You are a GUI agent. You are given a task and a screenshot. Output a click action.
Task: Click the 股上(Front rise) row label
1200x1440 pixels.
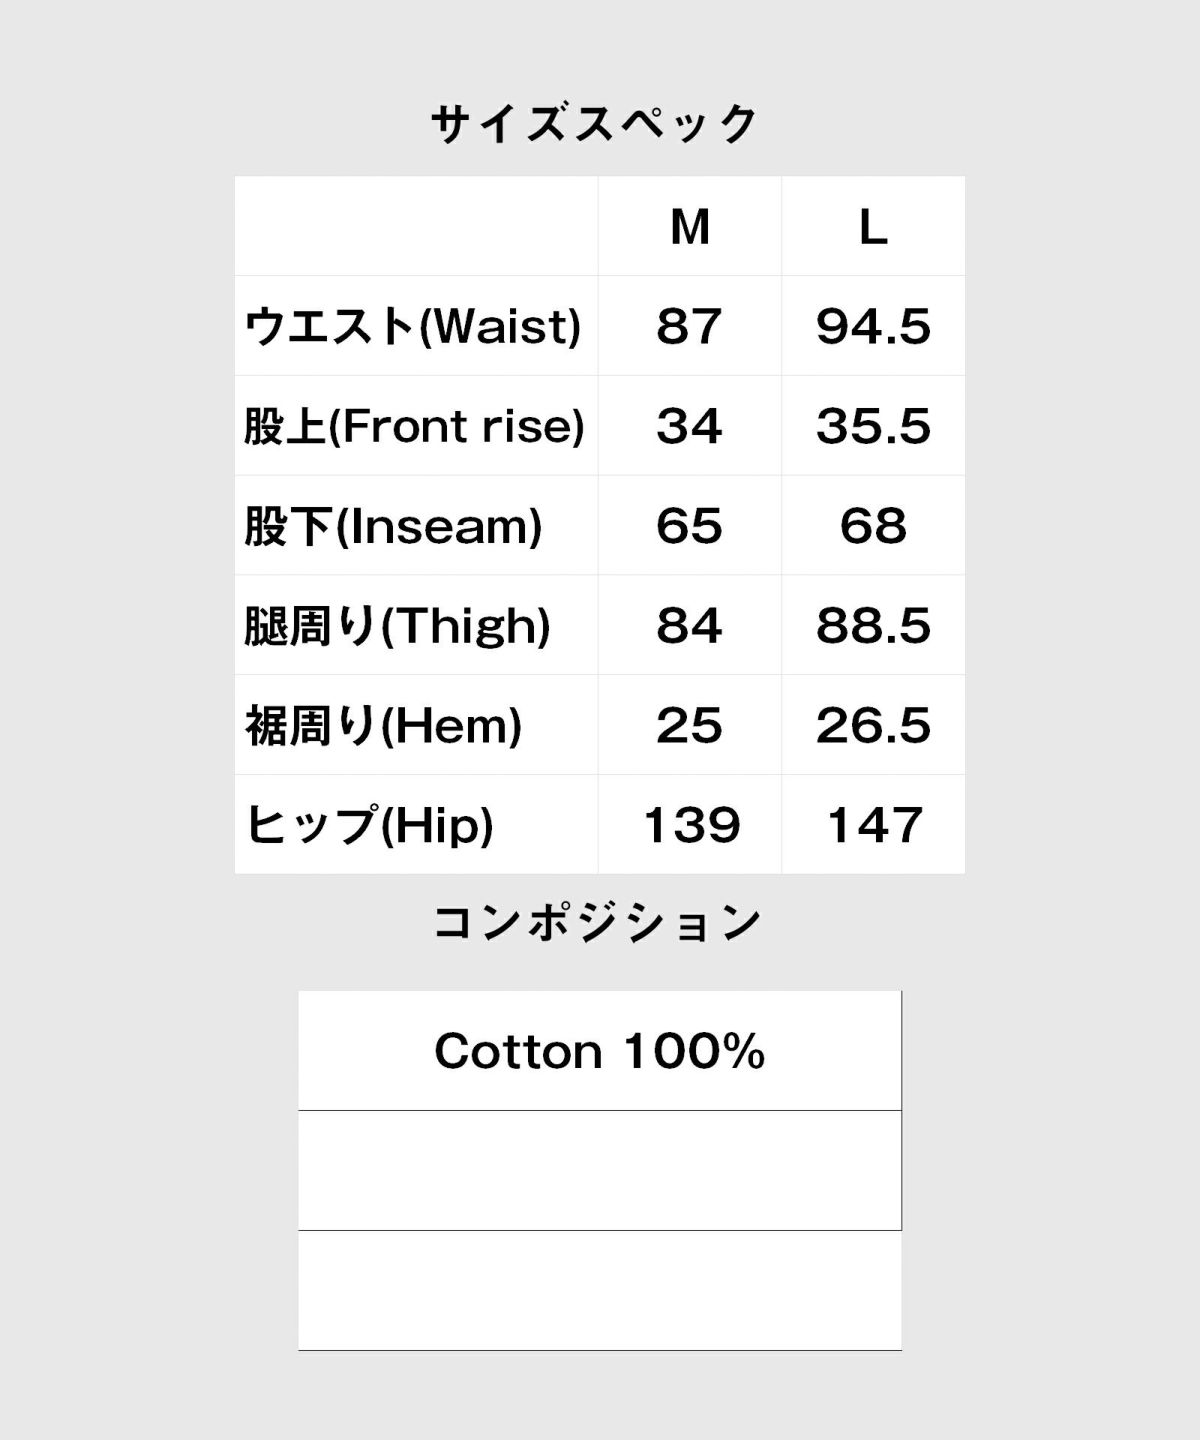[x=414, y=426]
